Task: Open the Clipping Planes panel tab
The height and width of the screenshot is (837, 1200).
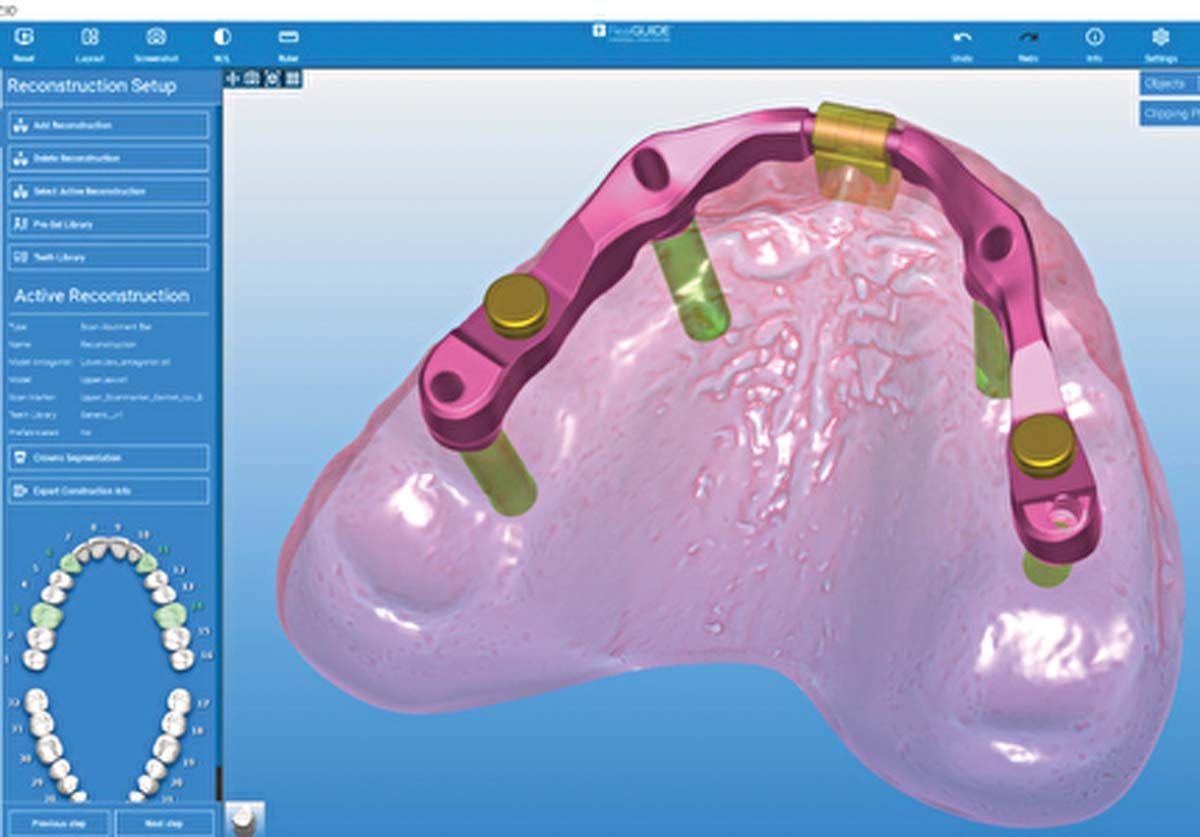Action: [x=1169, y=113]
